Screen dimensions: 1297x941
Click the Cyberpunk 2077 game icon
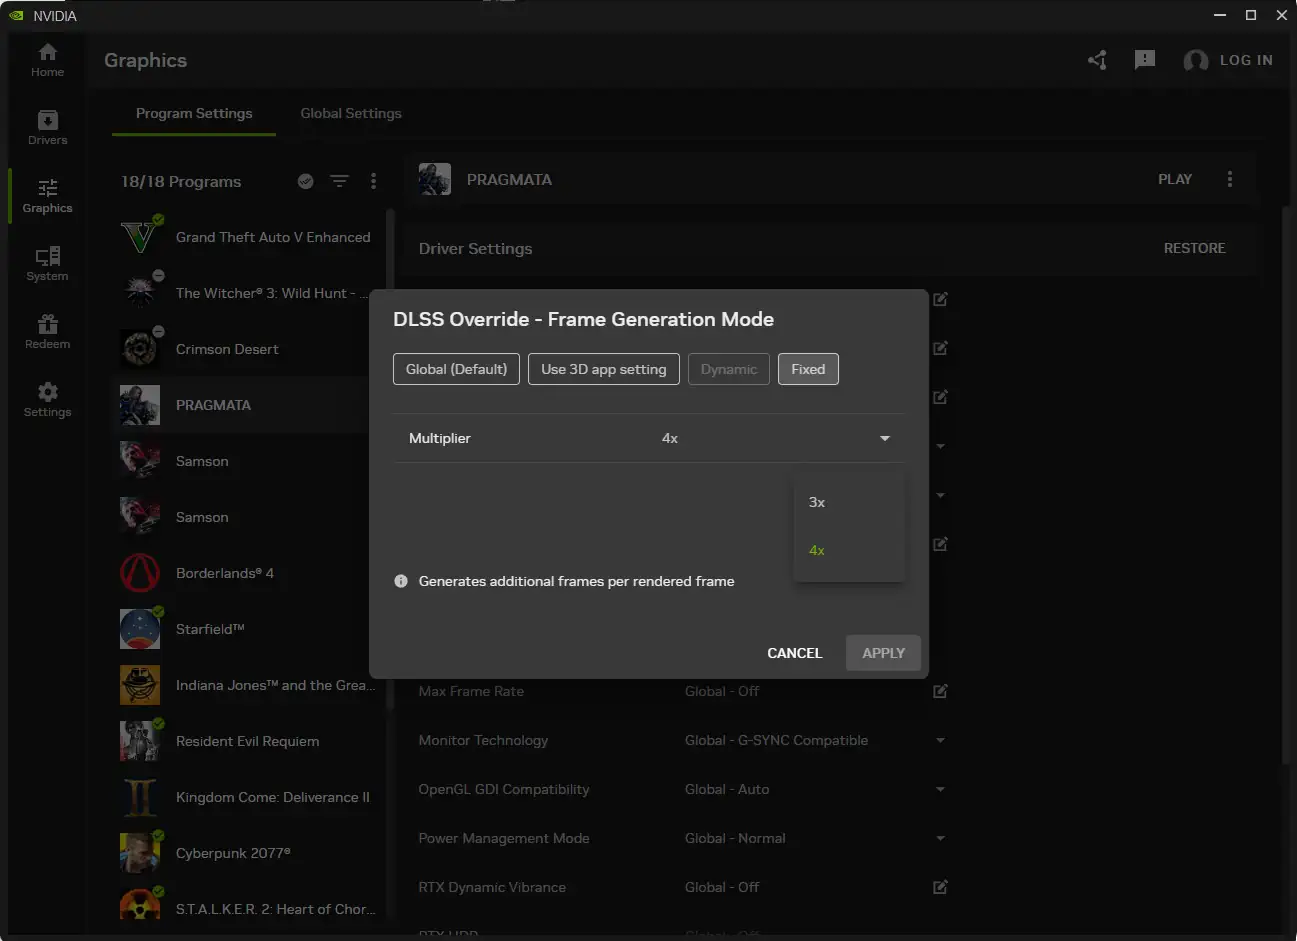140,853
